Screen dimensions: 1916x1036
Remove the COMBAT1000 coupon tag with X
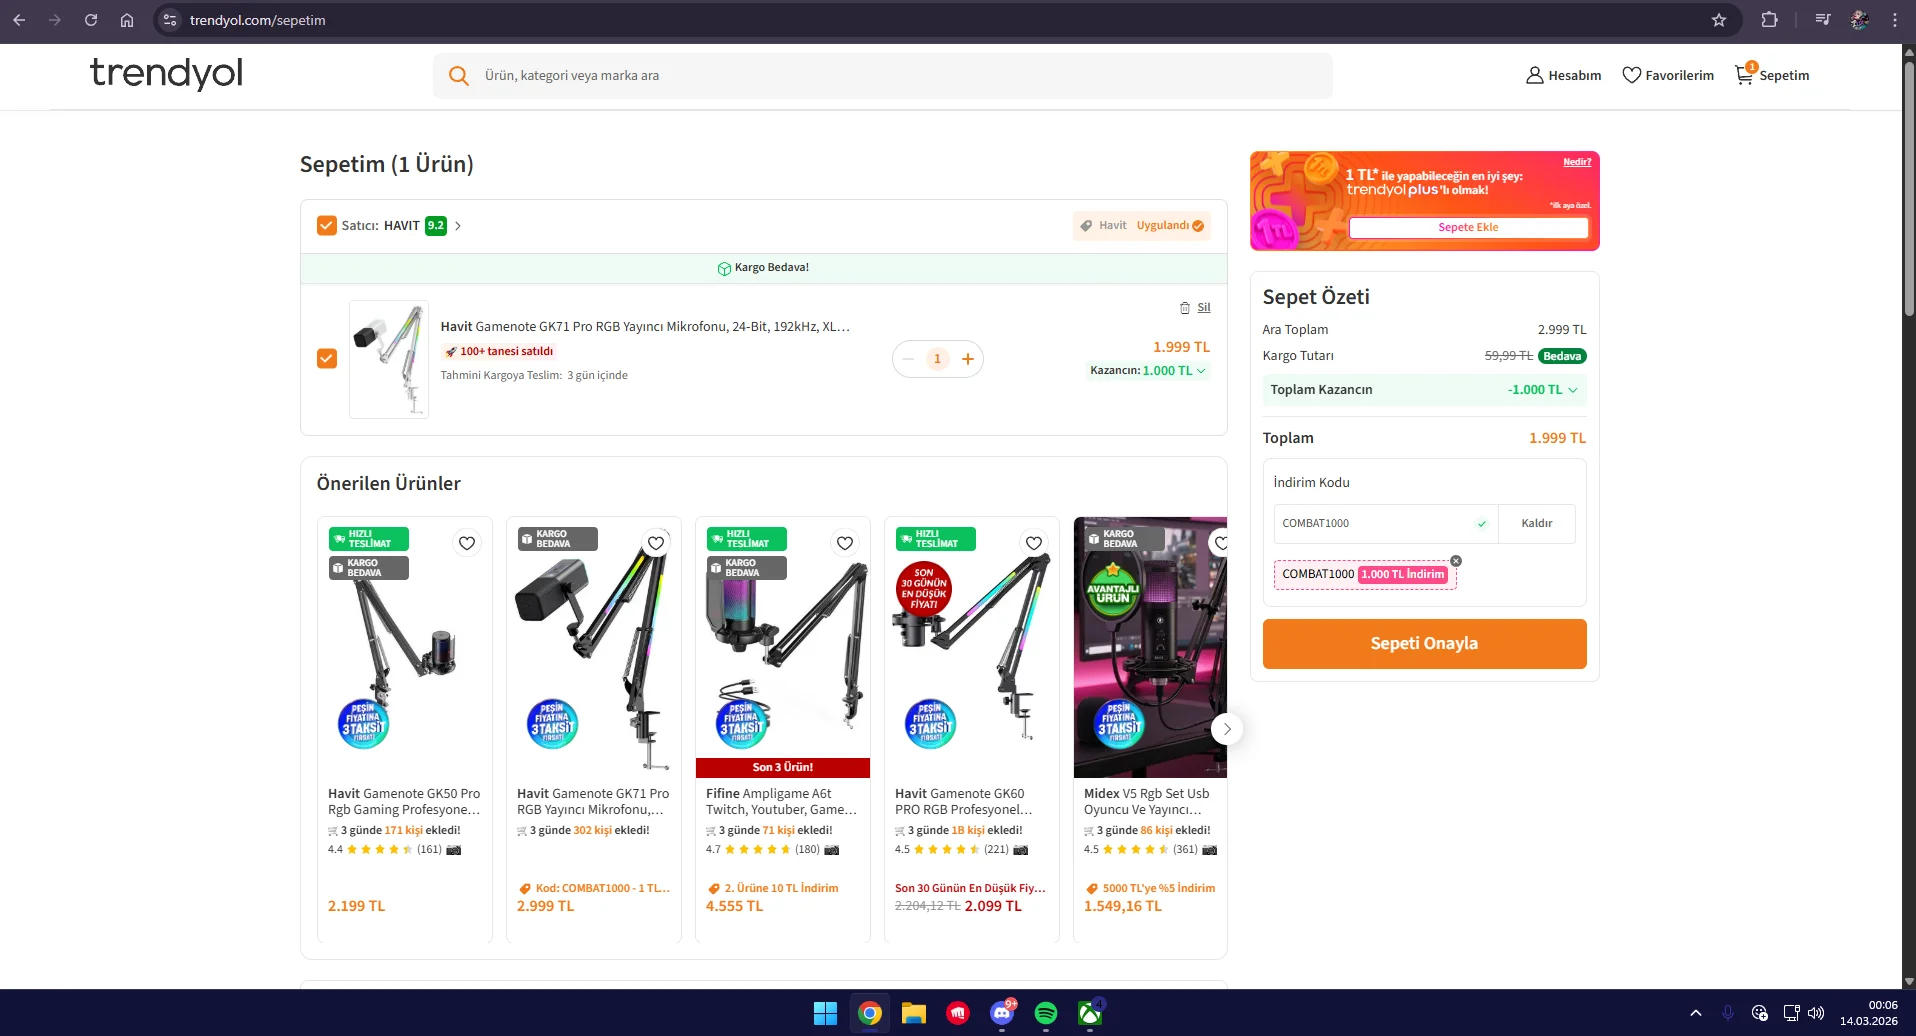pyautogui.click(x=1456, y=561)
